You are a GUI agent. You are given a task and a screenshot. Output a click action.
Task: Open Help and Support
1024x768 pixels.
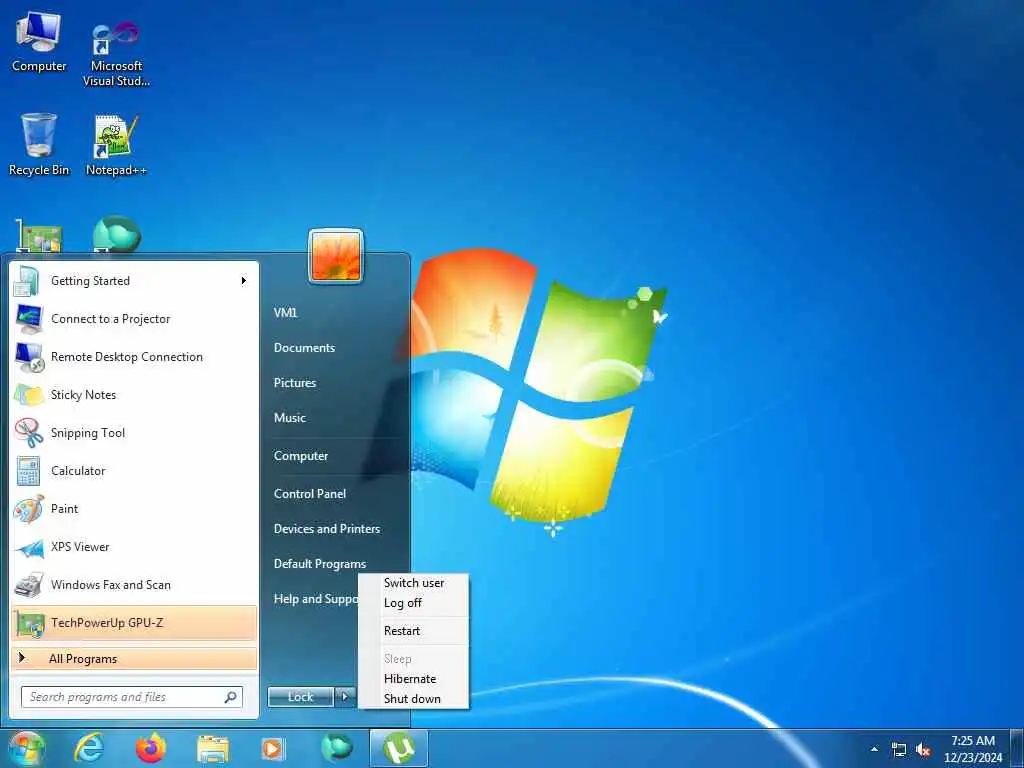[x=316, y=599]
